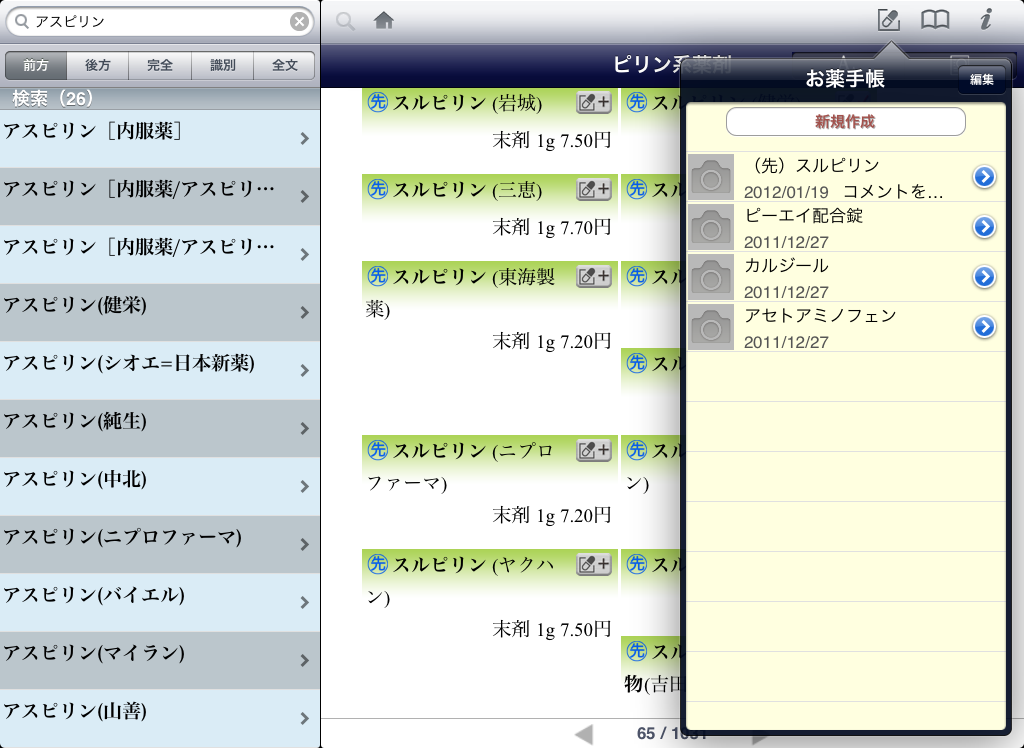
Task: Tap the info icon in toolbar
Action: (x=985, y=20)
